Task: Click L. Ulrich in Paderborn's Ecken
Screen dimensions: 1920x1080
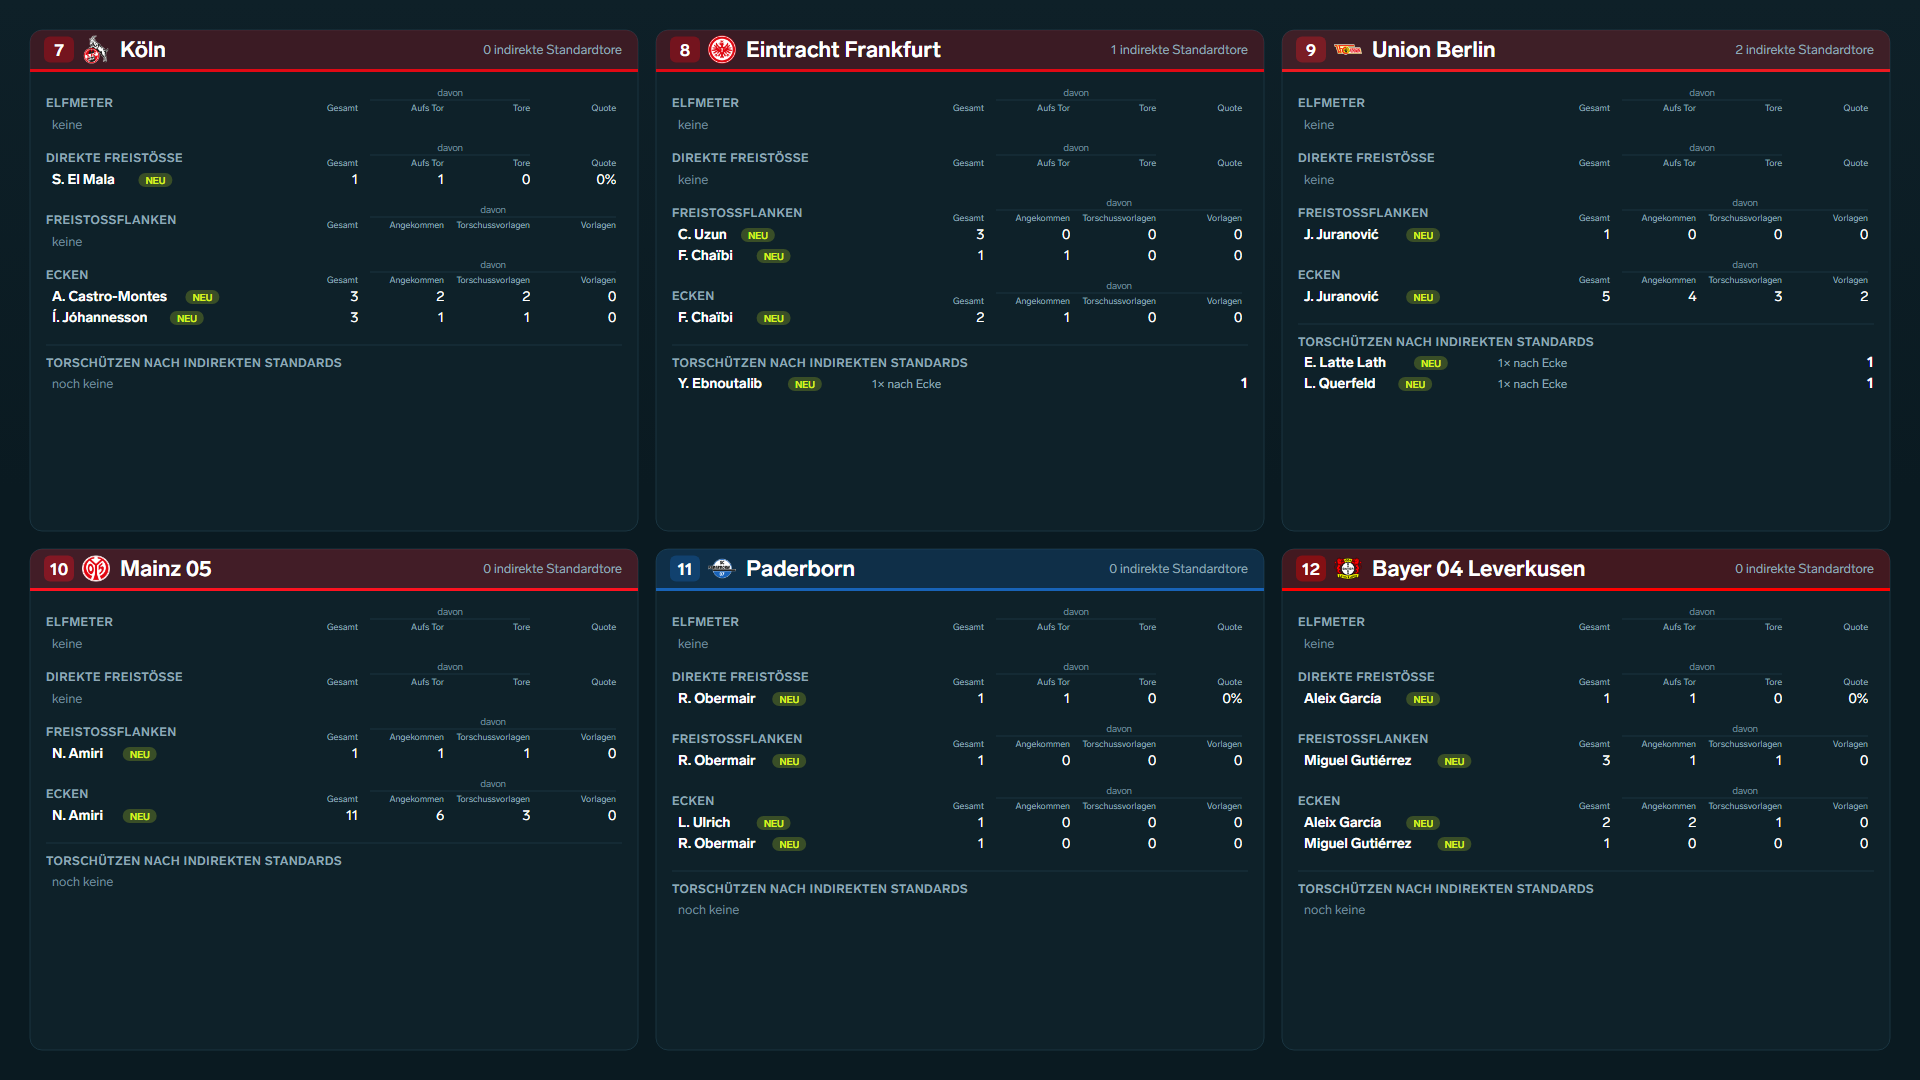Action: pyautogui.click(x=704, y=823)
